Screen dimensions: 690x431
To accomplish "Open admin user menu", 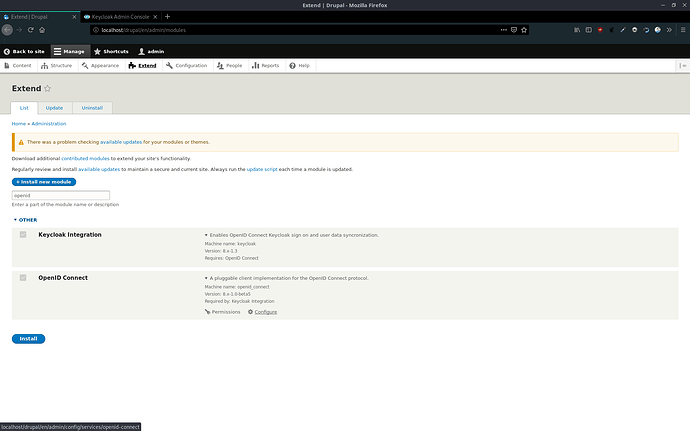I will (151, 52).
